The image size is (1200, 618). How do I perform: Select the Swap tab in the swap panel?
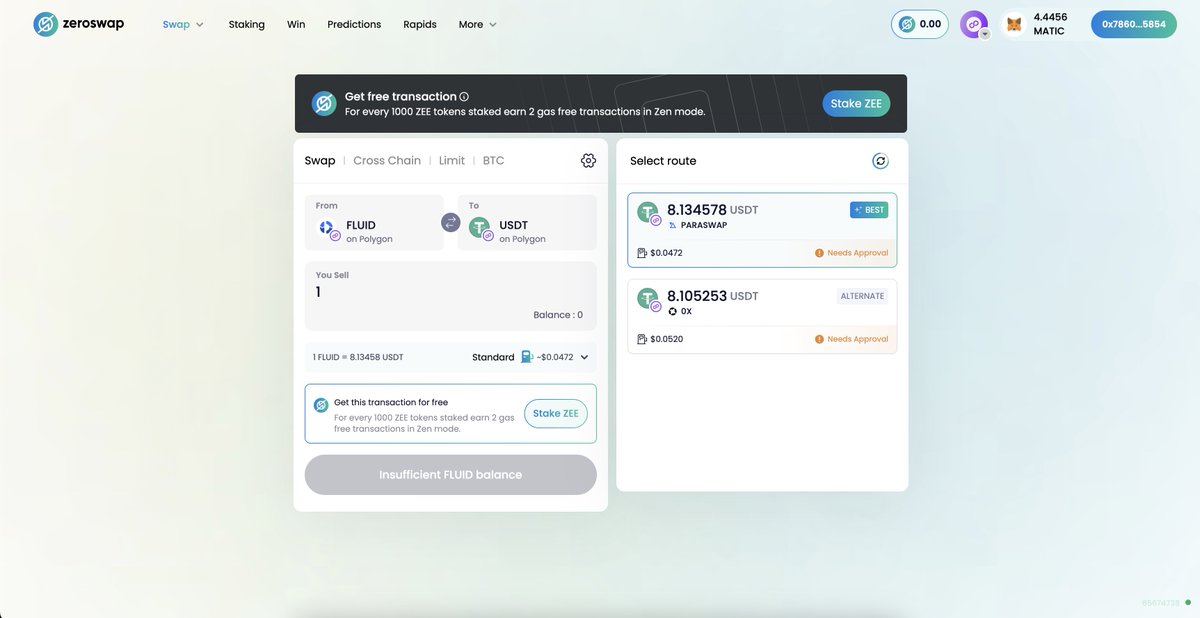320,160
